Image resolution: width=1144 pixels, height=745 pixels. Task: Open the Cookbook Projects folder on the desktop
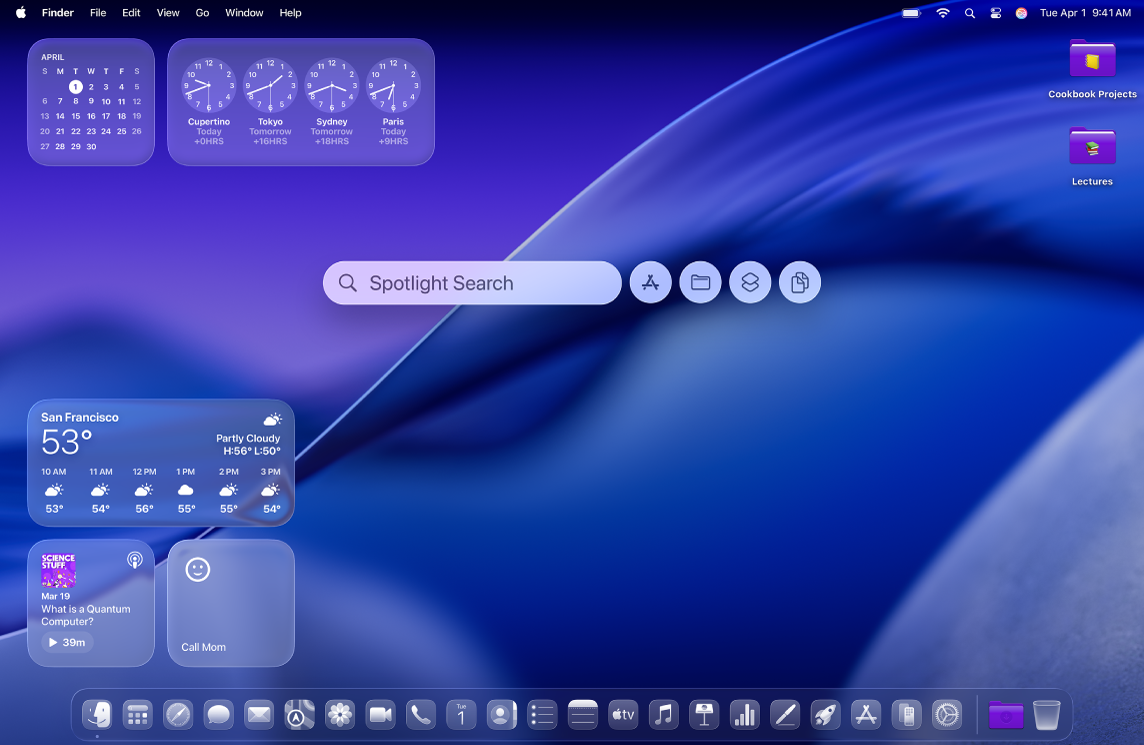tap(1092, 60)
